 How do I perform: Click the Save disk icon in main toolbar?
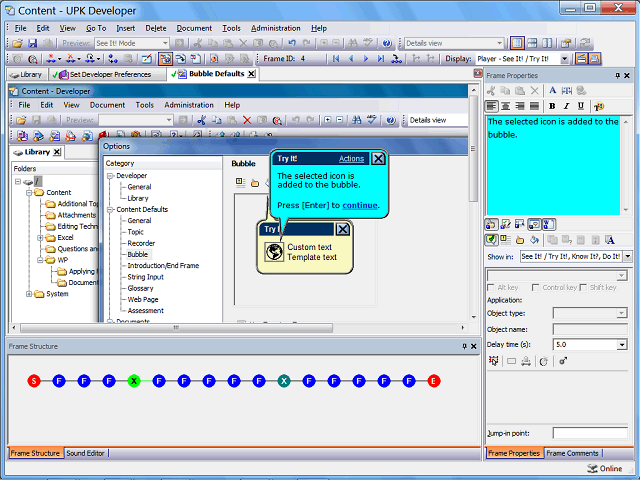(x=32, y=43)
